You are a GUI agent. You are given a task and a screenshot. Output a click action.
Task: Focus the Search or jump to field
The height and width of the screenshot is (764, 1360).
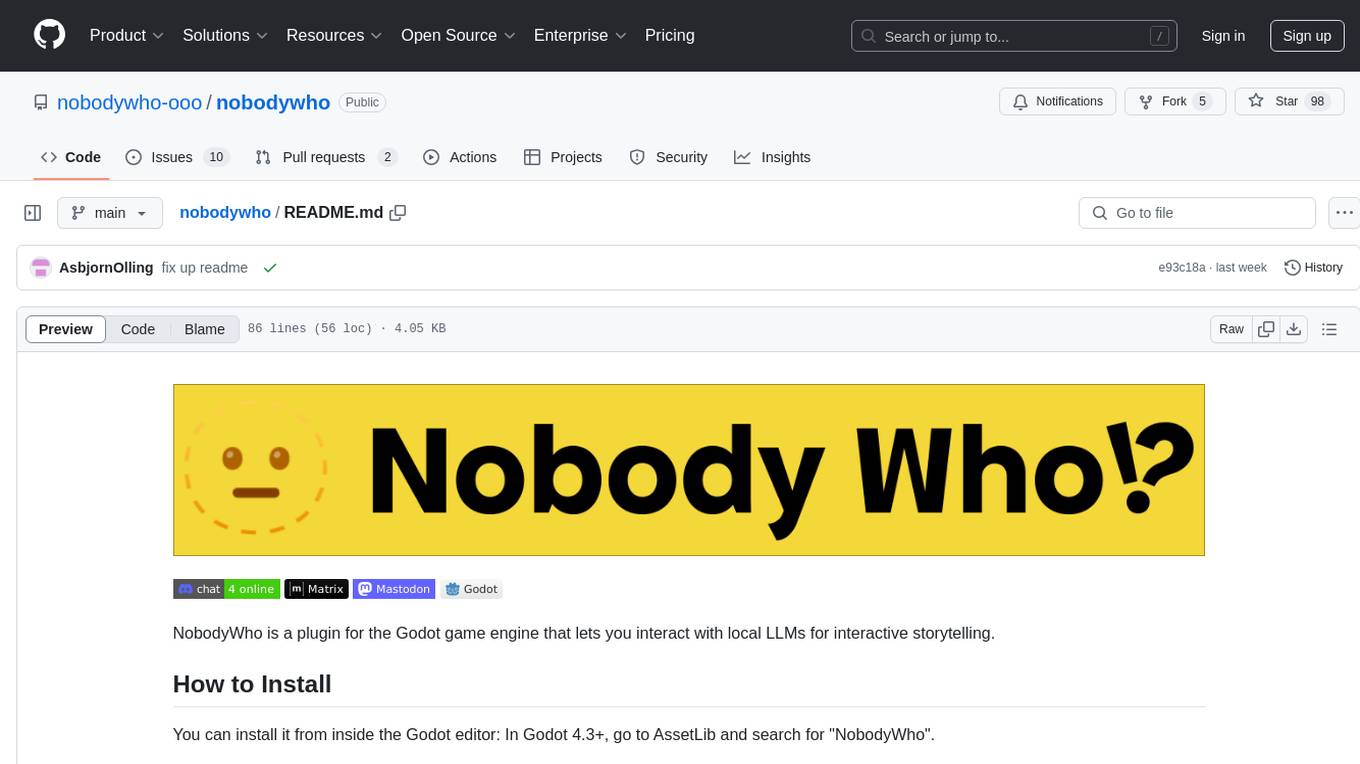(x=1013, y=36)
